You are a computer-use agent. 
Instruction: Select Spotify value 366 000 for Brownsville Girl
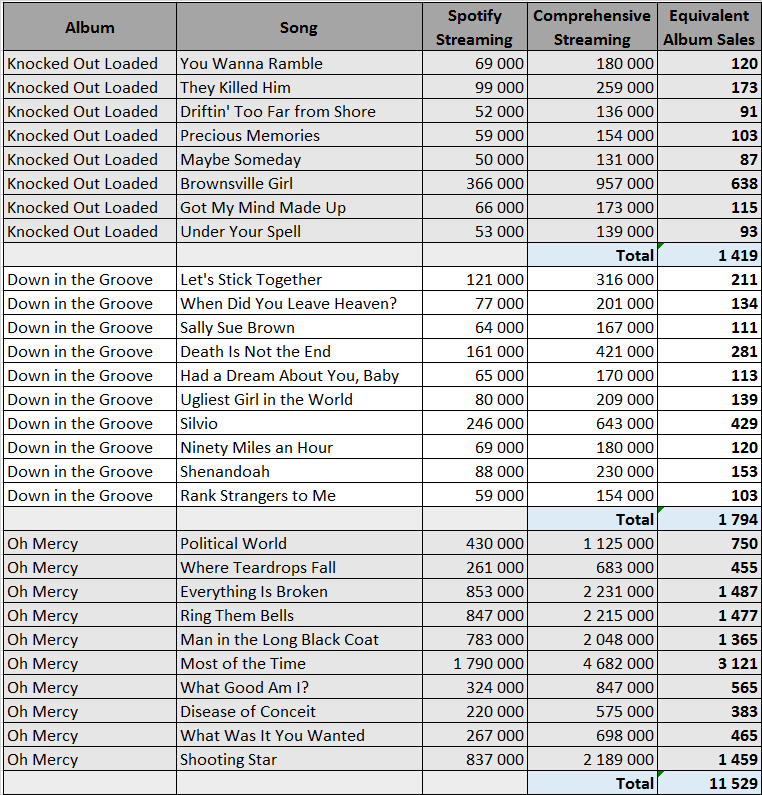[x=475, y=183]
